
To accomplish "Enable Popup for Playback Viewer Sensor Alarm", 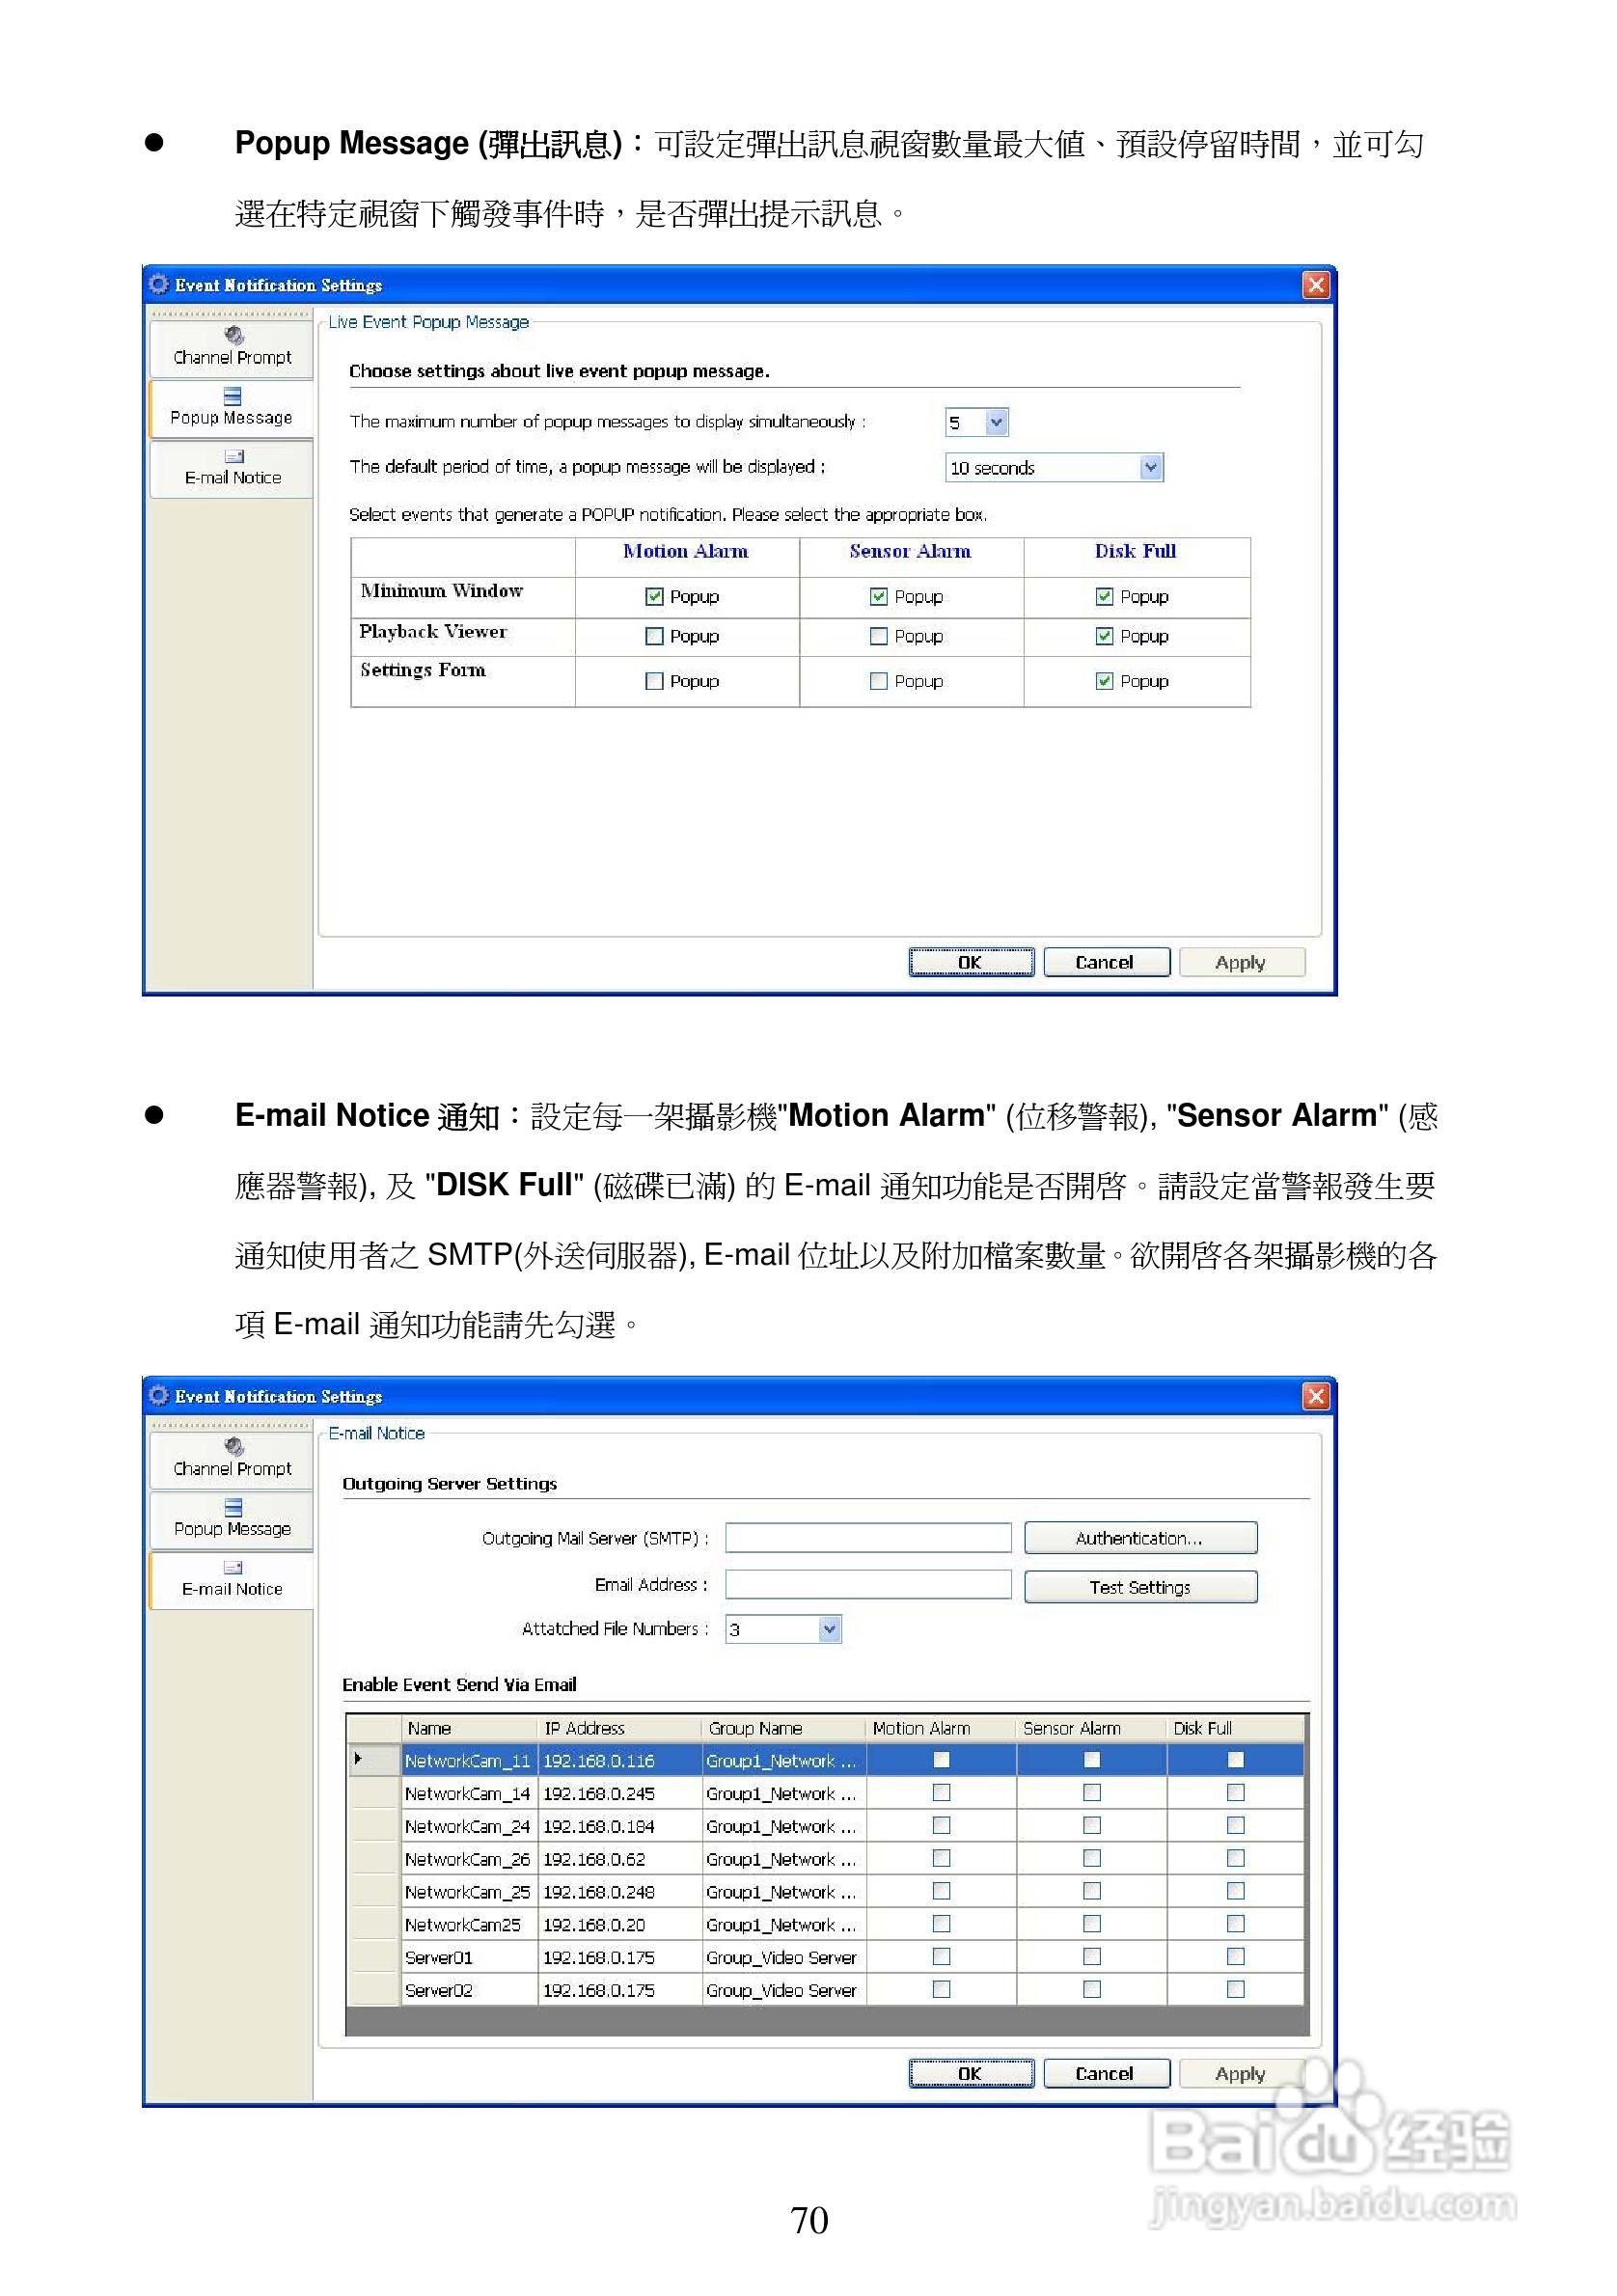I will coord(879,636).
